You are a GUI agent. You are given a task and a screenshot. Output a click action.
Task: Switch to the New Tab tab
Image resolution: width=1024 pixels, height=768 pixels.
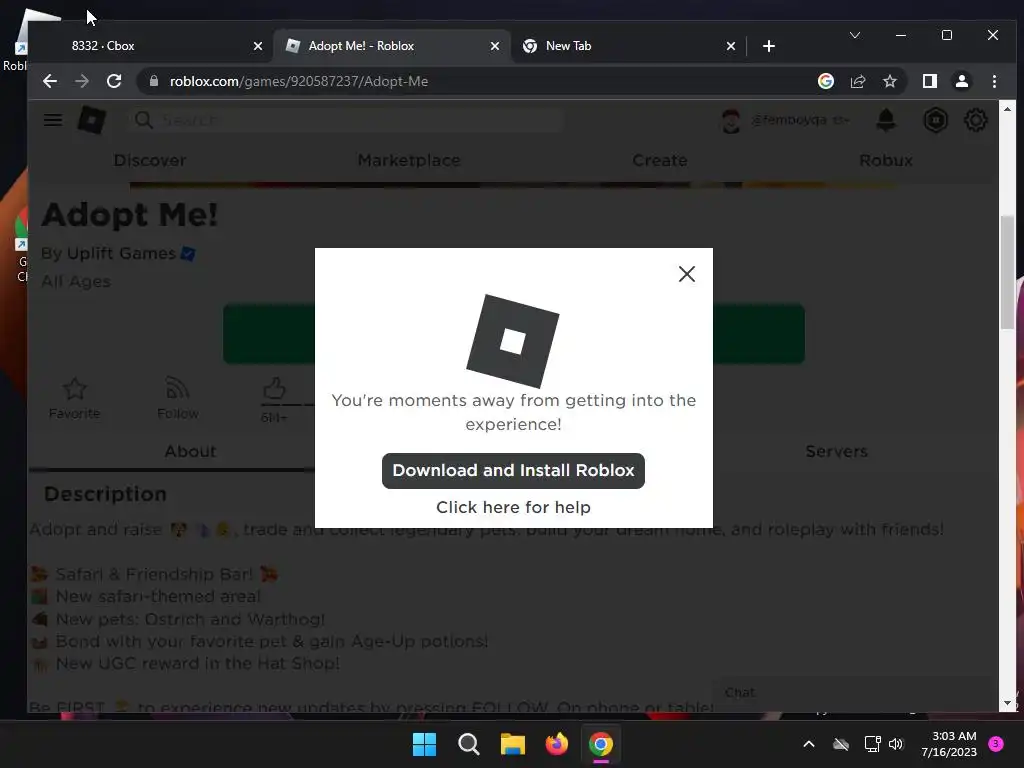[x=627, y=46]
